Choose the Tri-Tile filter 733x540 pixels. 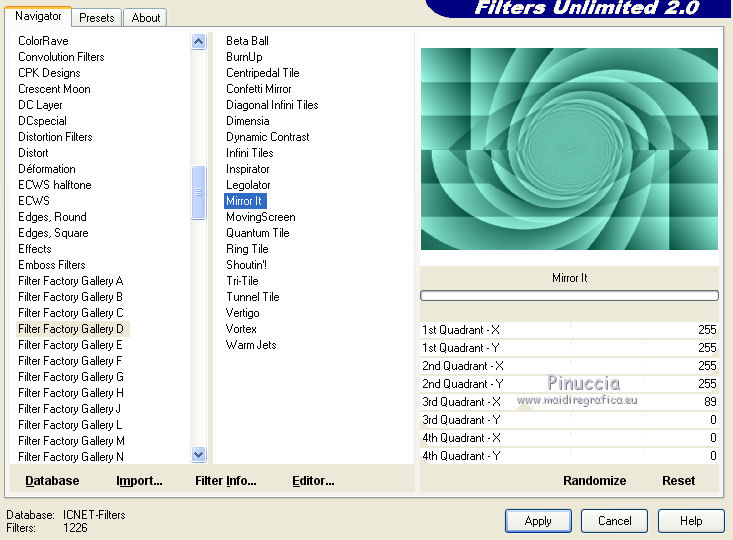pyautogui.click(x=242, y=281)
